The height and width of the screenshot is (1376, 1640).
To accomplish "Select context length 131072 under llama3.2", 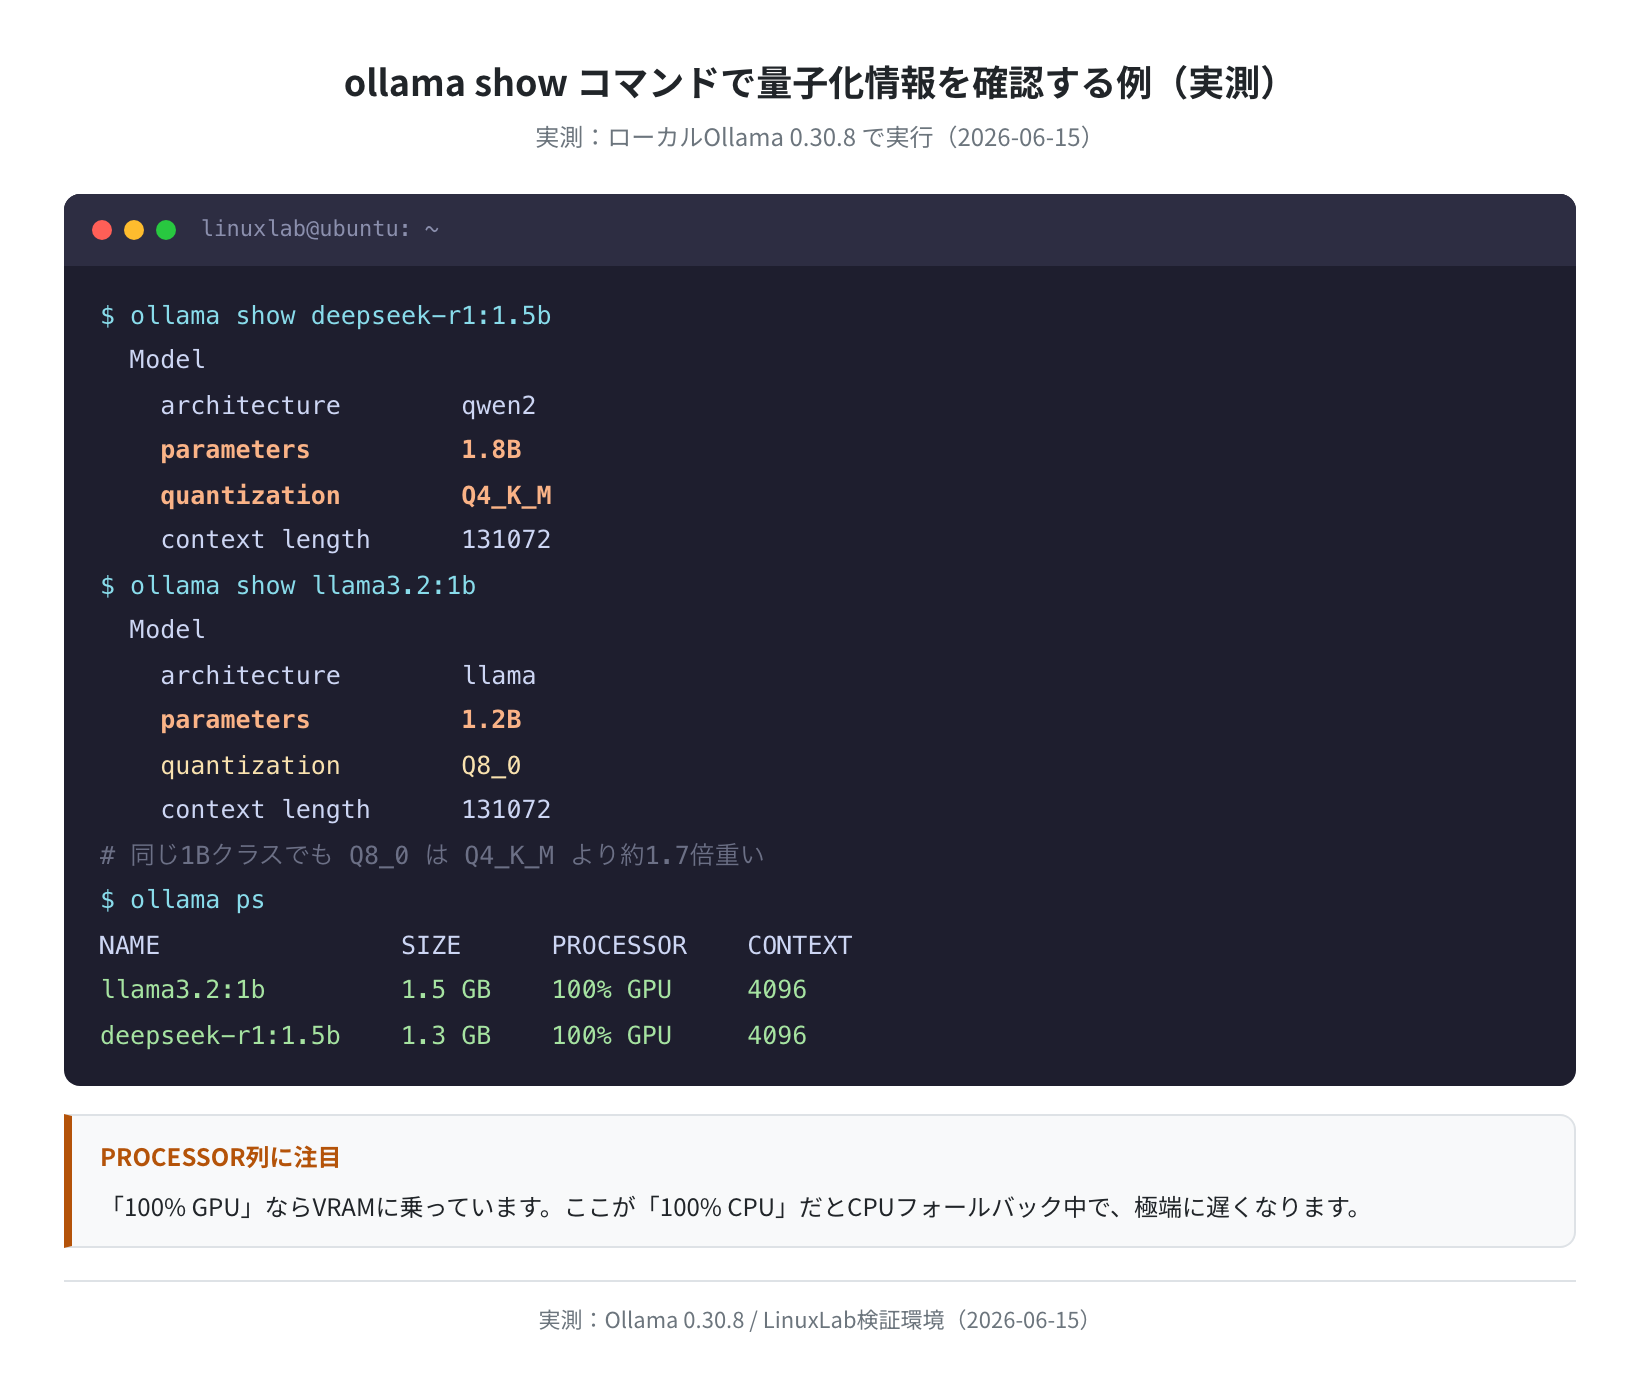I will tap(506, 810).
